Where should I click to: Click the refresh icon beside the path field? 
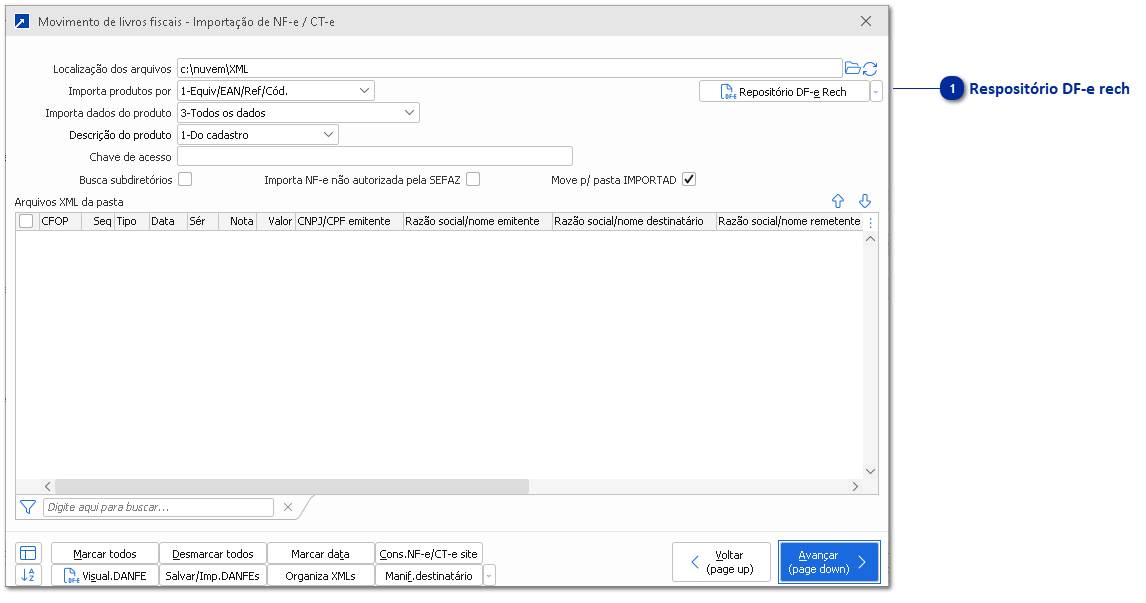870,68
